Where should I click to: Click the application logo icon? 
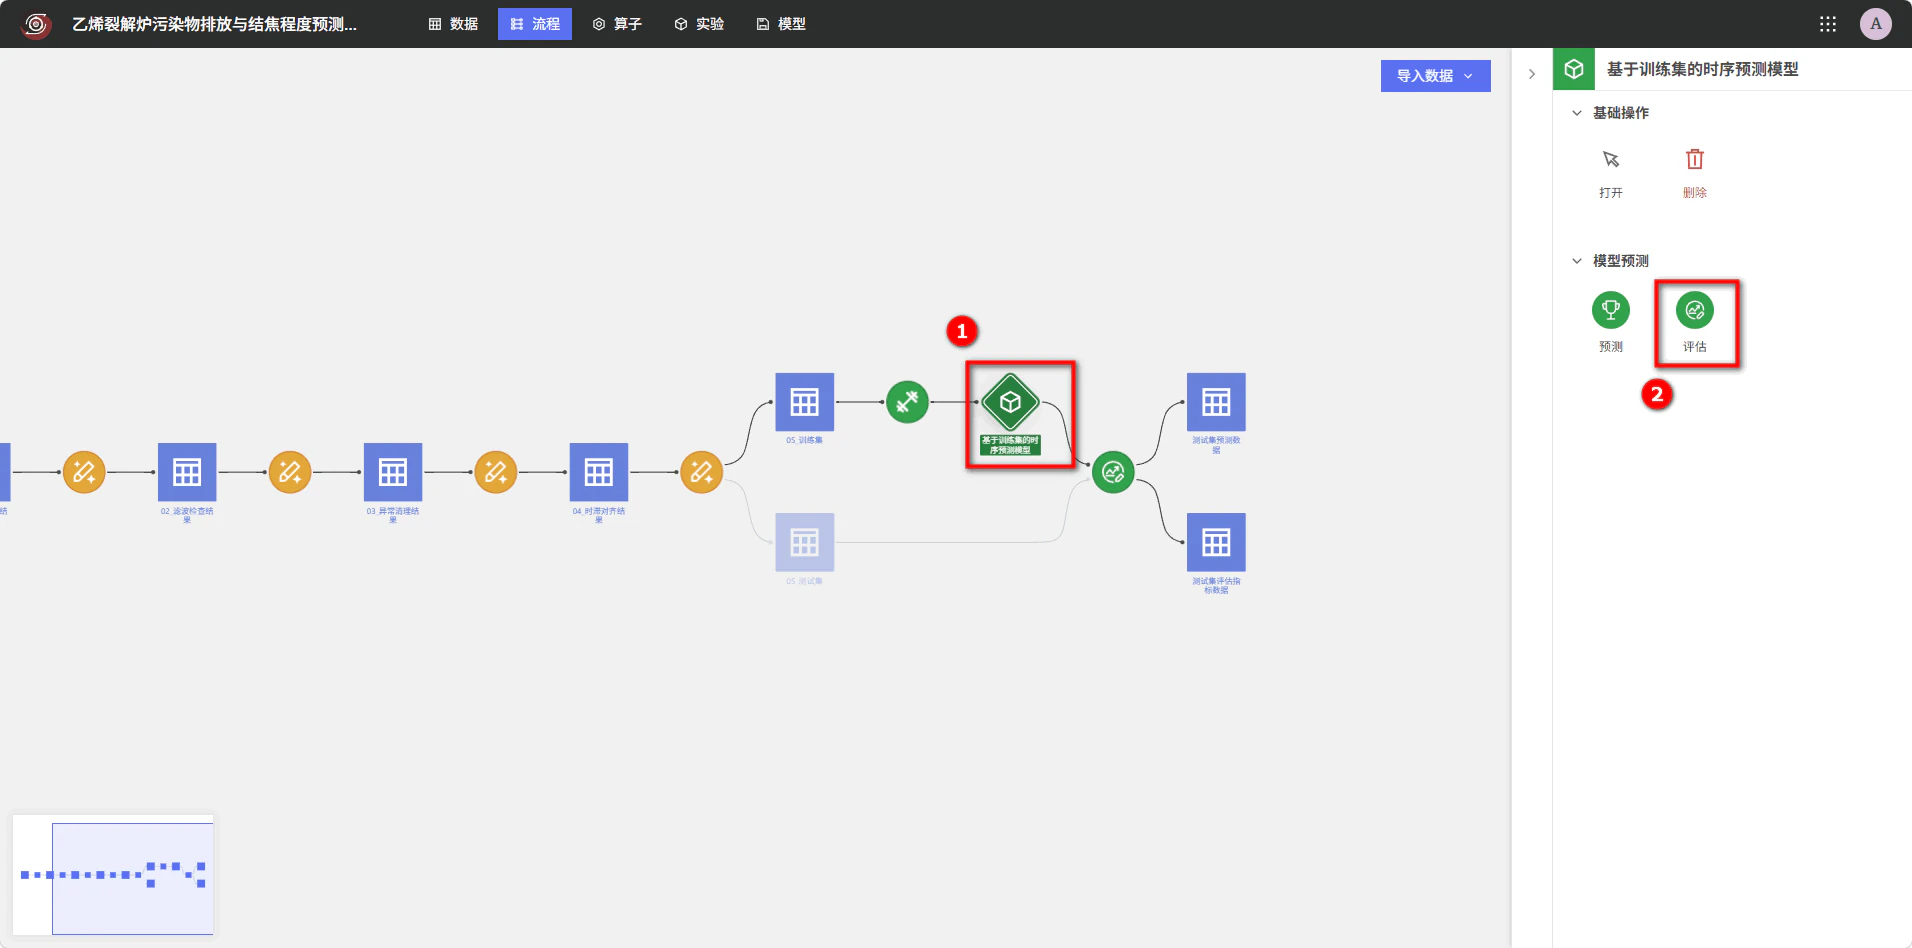[36, 24]
